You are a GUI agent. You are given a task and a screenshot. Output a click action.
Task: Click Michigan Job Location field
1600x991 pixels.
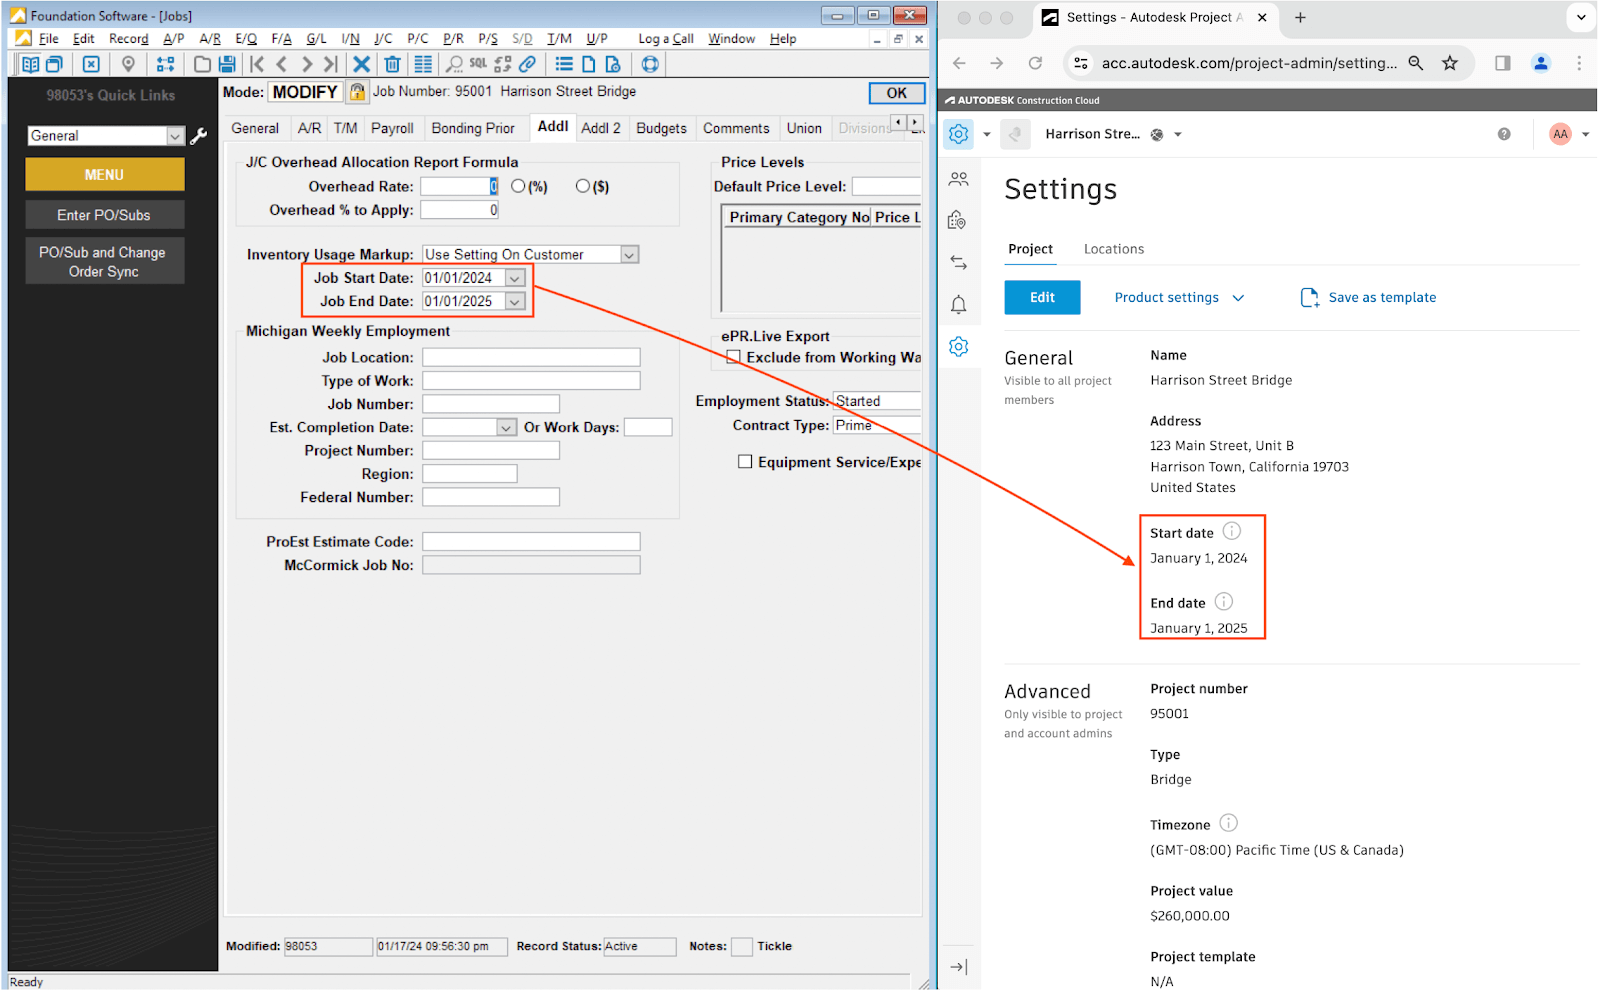point(531,357)
